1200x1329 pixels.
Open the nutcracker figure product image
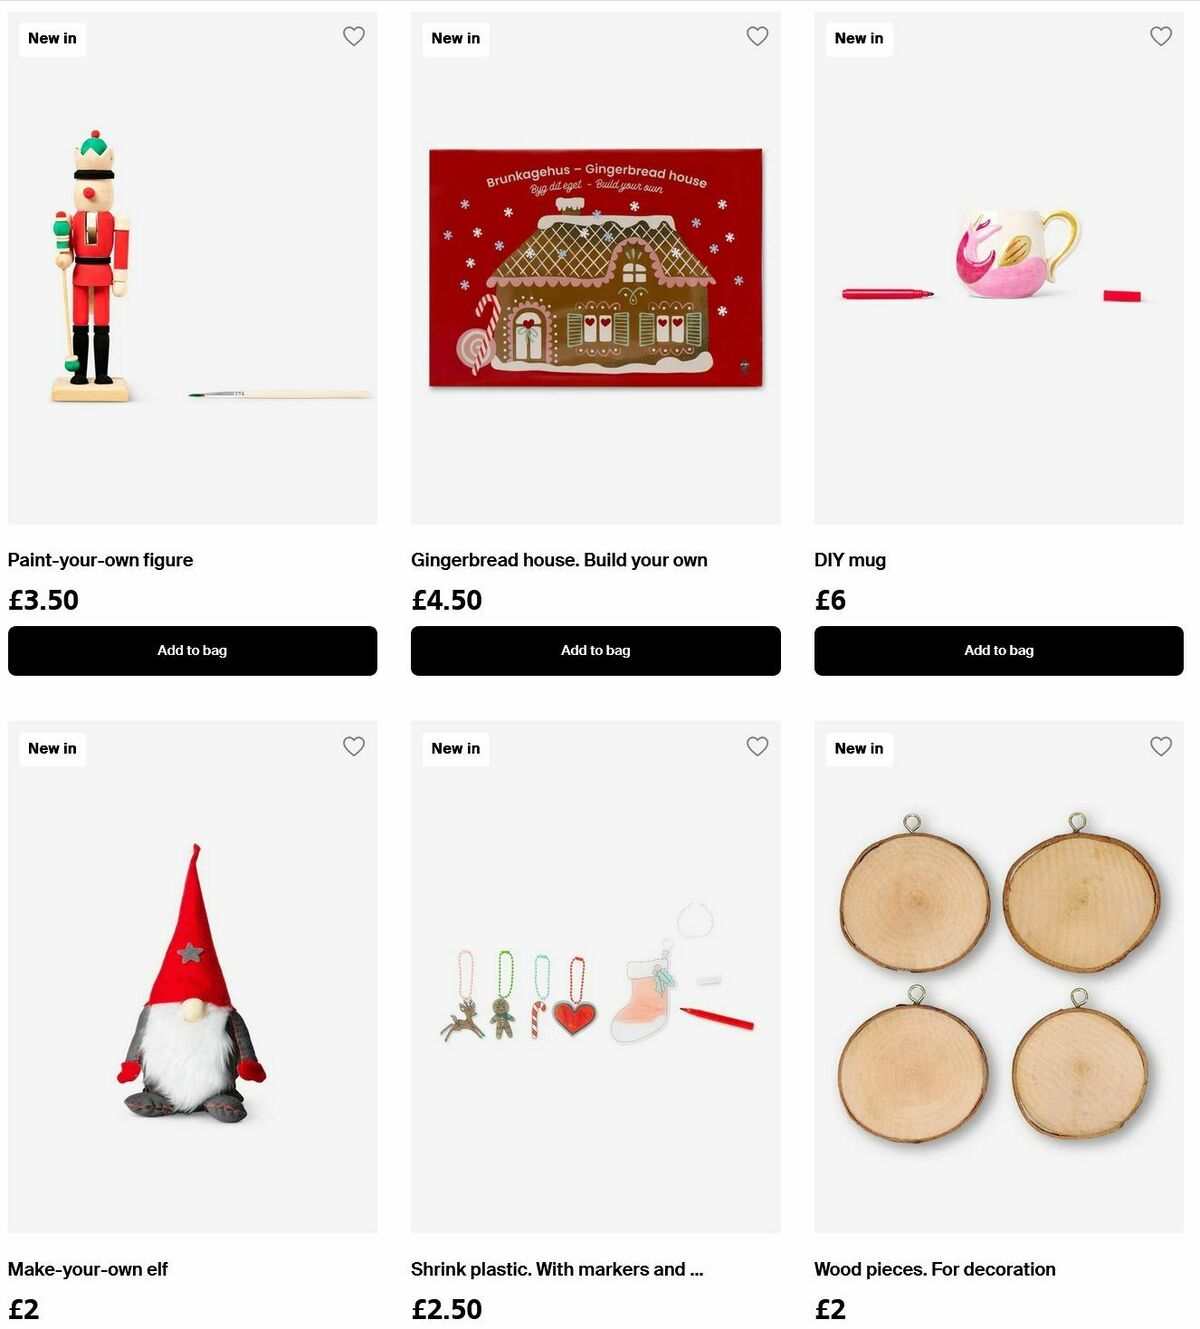click(x=192, y=268)
